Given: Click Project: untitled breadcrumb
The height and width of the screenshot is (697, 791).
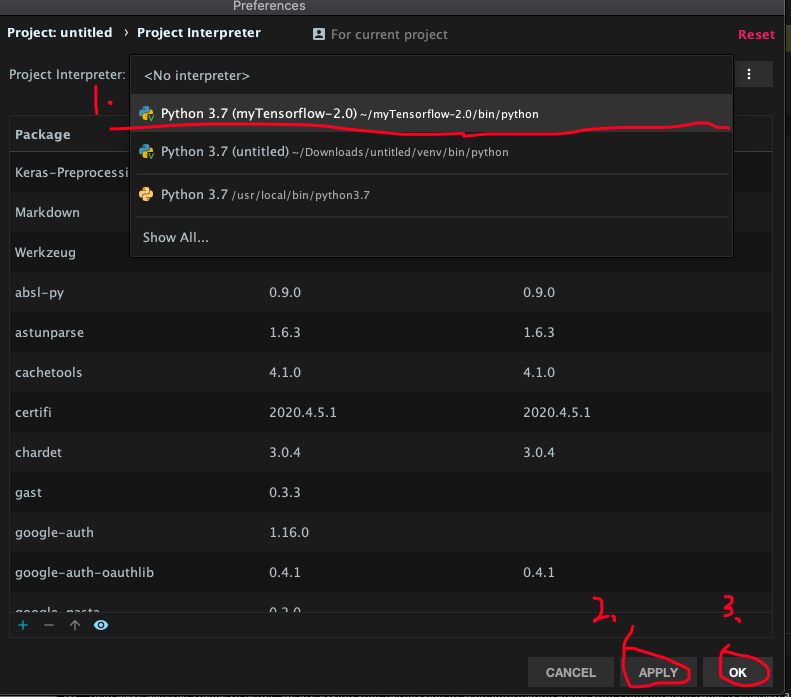Looking at the screenshot, I should [x=60, y=33].
